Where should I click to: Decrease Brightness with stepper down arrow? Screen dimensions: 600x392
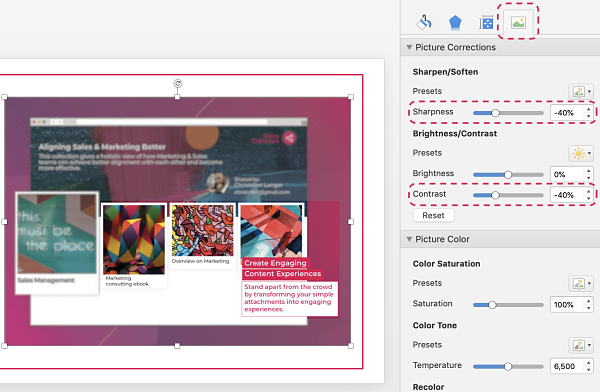[x=589, y=178]
